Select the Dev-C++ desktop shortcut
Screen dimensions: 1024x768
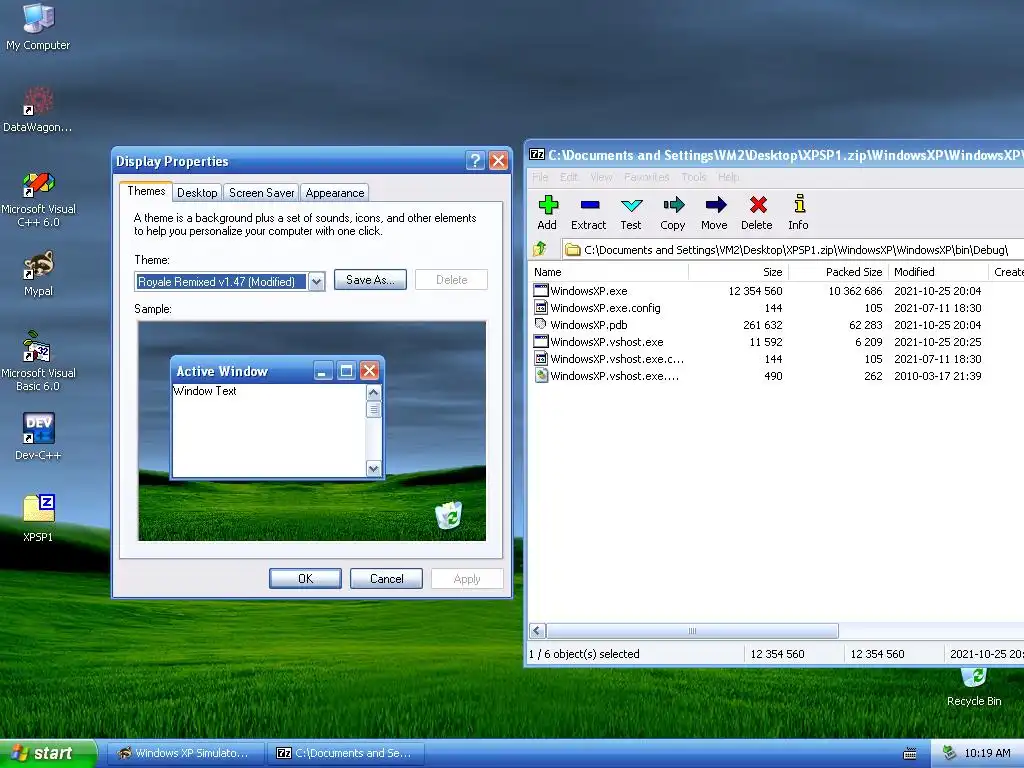(x=38, y=436)
